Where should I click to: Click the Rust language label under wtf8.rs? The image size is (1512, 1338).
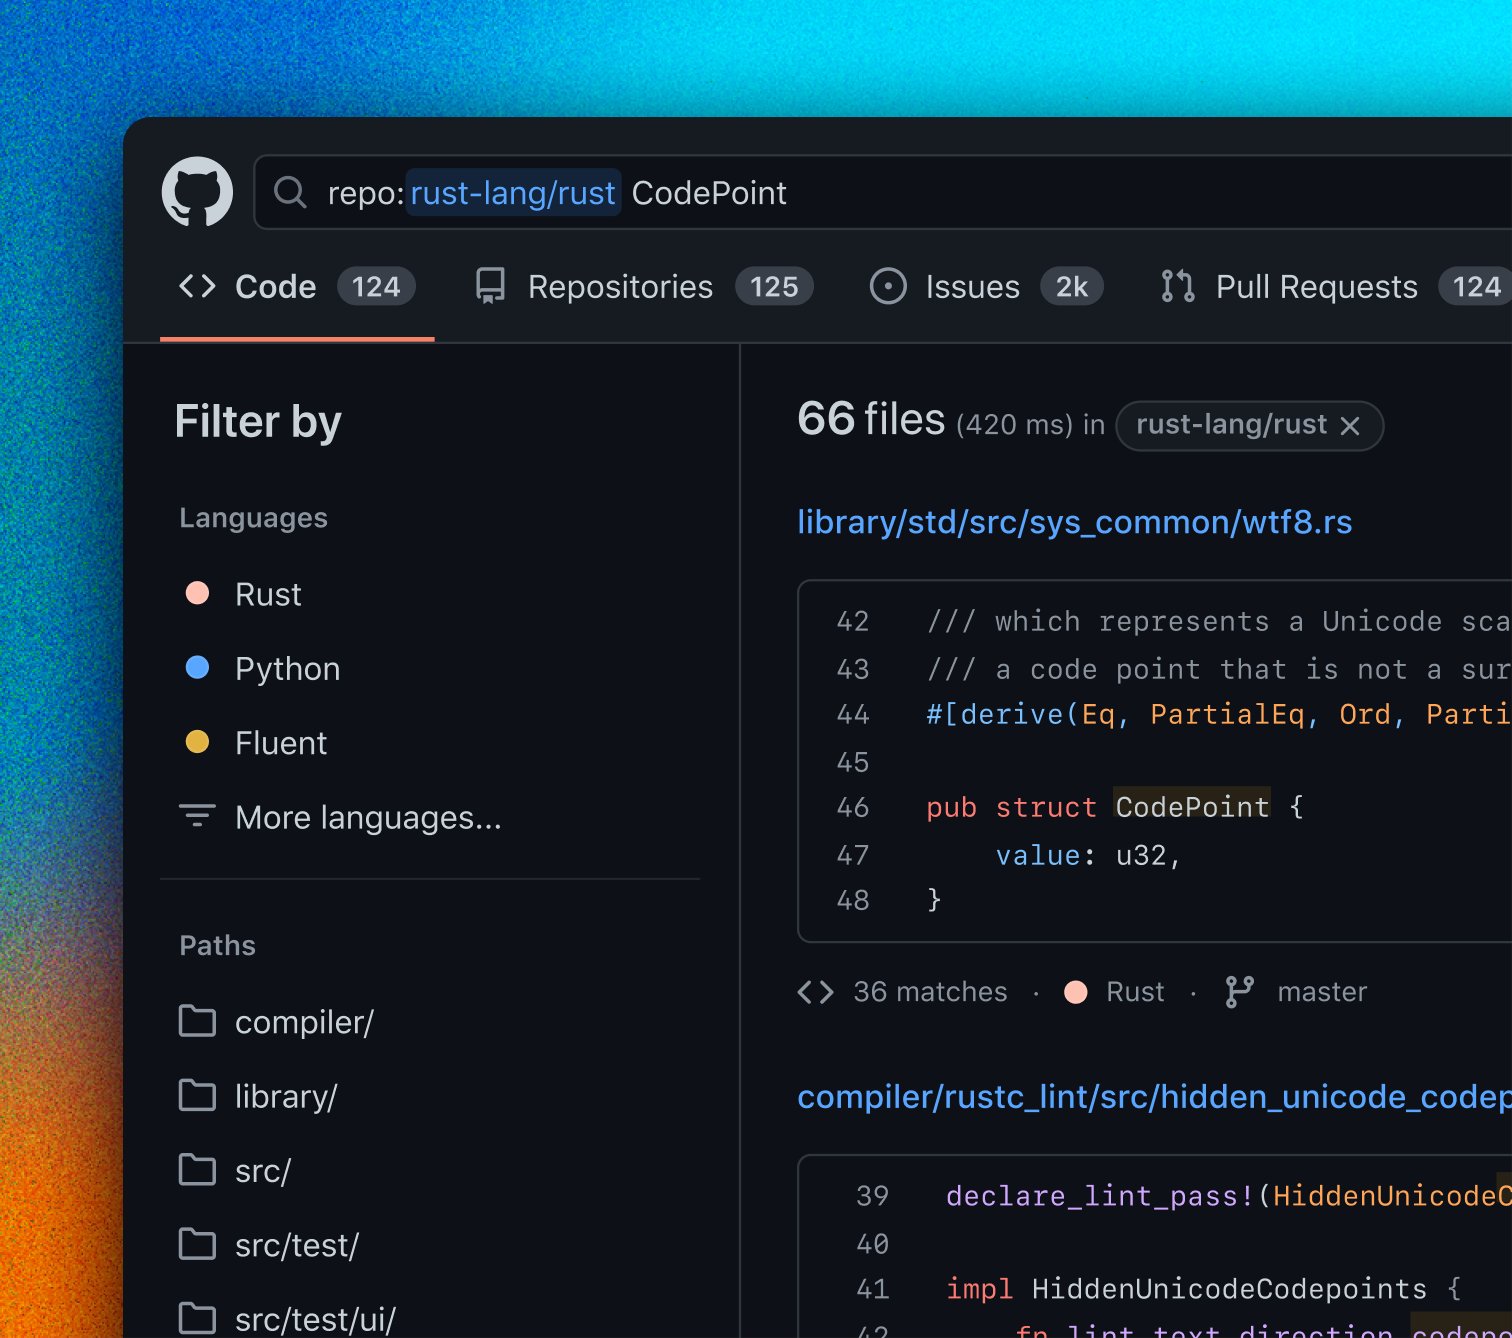pos(1135,992)
